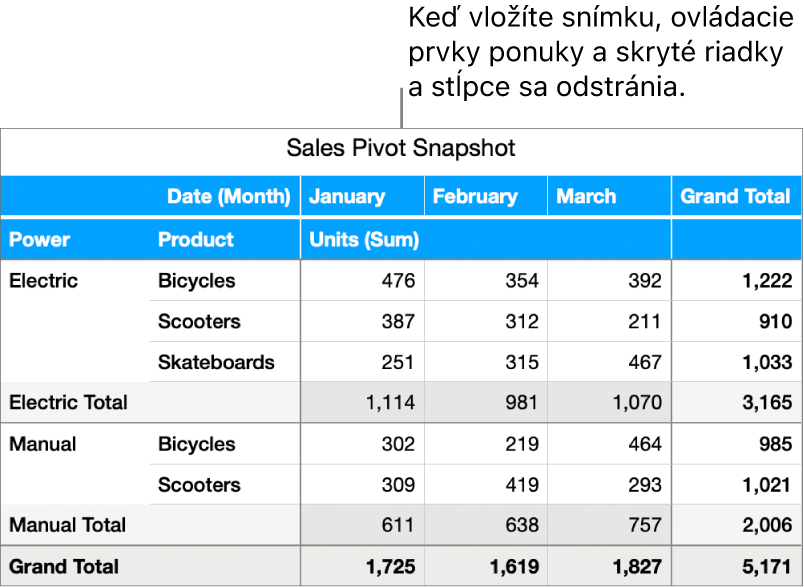Select the Date (Month) header cell
804x587 pixels.
point(228,196)
